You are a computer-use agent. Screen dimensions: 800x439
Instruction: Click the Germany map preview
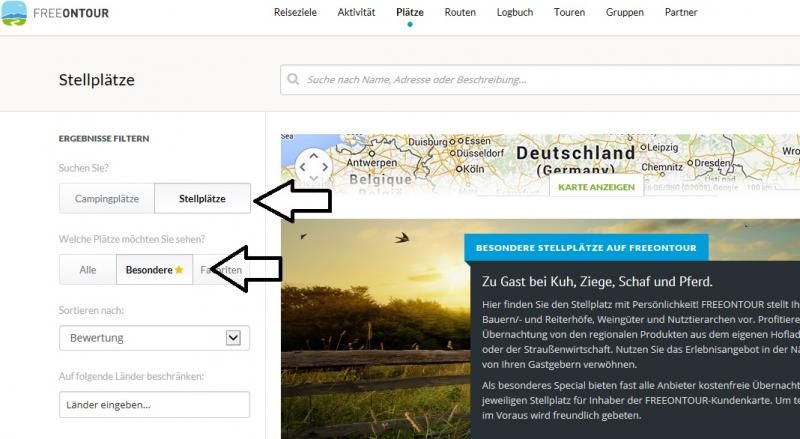540,164
